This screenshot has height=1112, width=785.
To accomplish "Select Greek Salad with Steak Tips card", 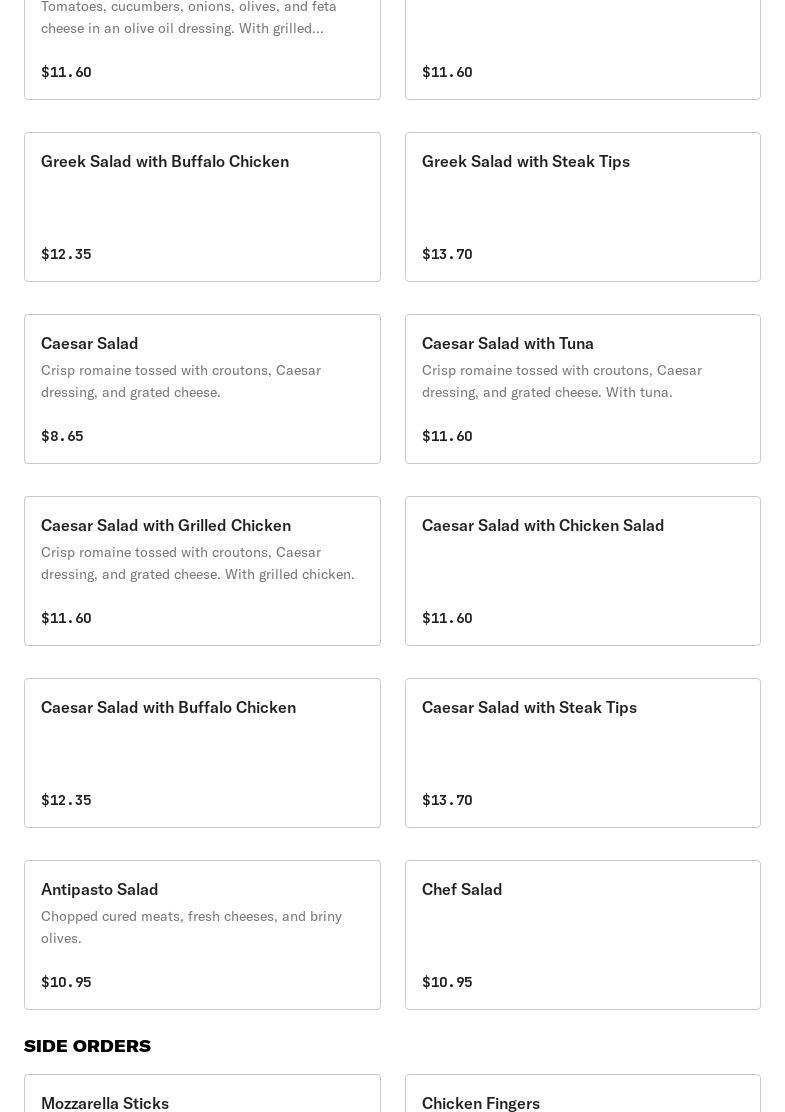I will (583, 207).
